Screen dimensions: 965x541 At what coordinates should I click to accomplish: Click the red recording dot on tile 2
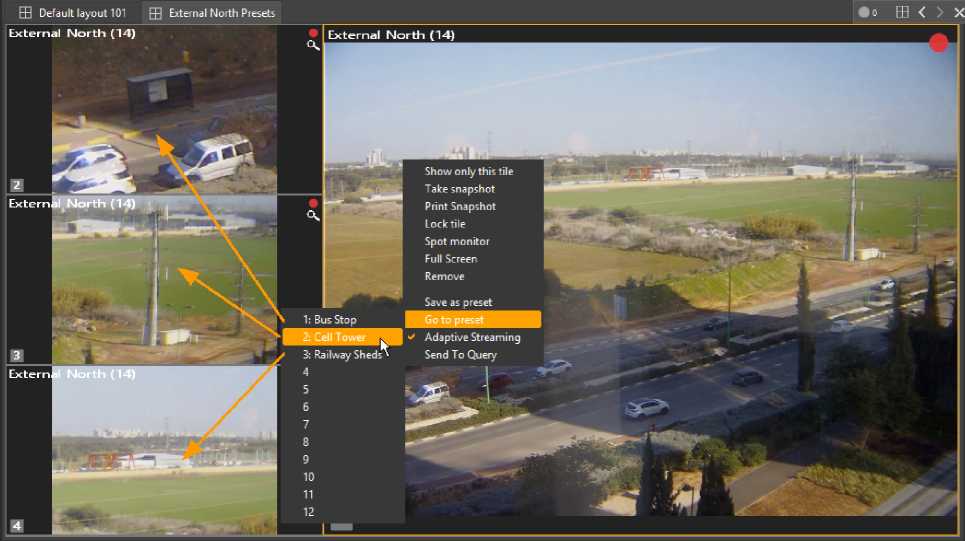[x=313, y=33]
